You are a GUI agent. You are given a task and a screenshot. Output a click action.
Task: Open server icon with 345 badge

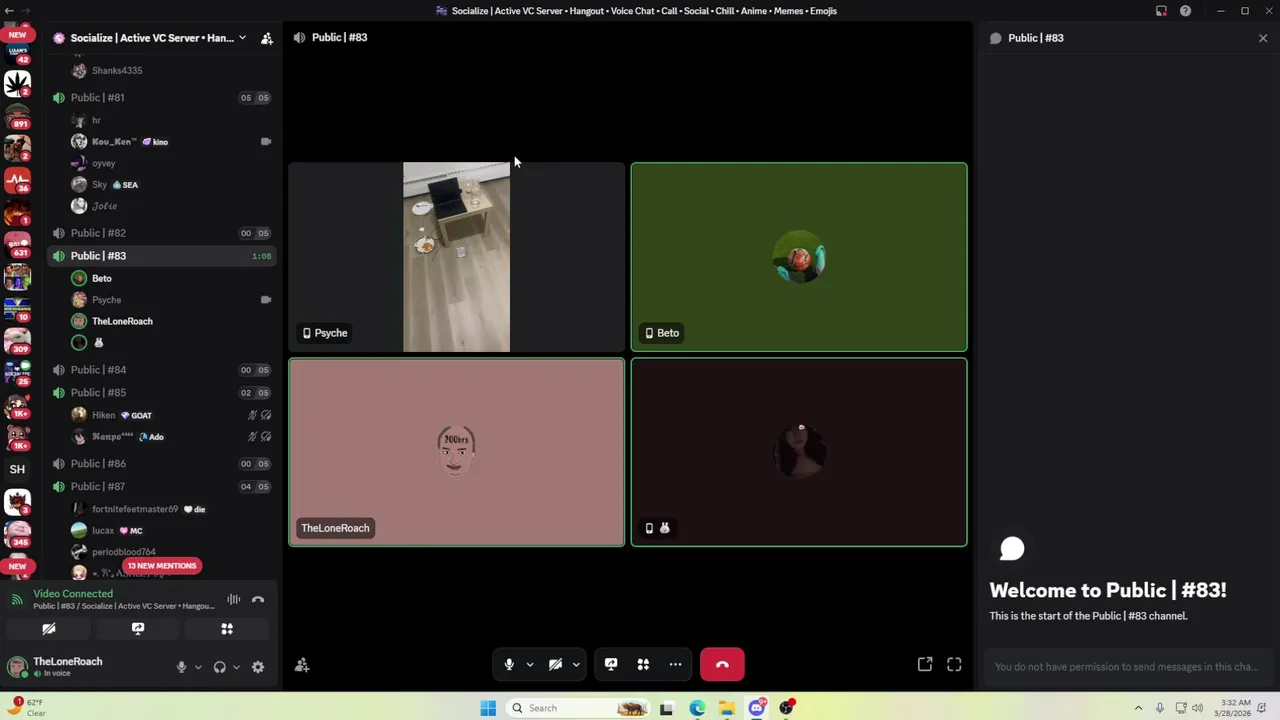pos(17,534)
